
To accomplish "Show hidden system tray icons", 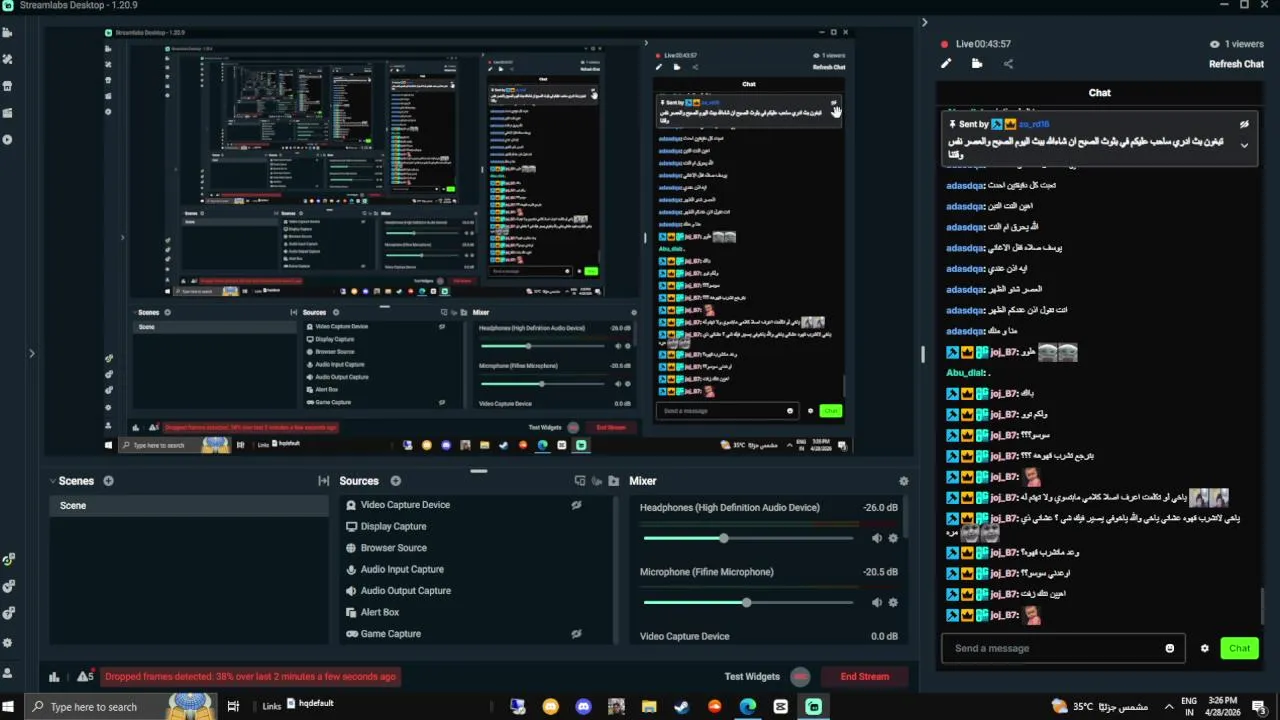I will click(1168, 707).
